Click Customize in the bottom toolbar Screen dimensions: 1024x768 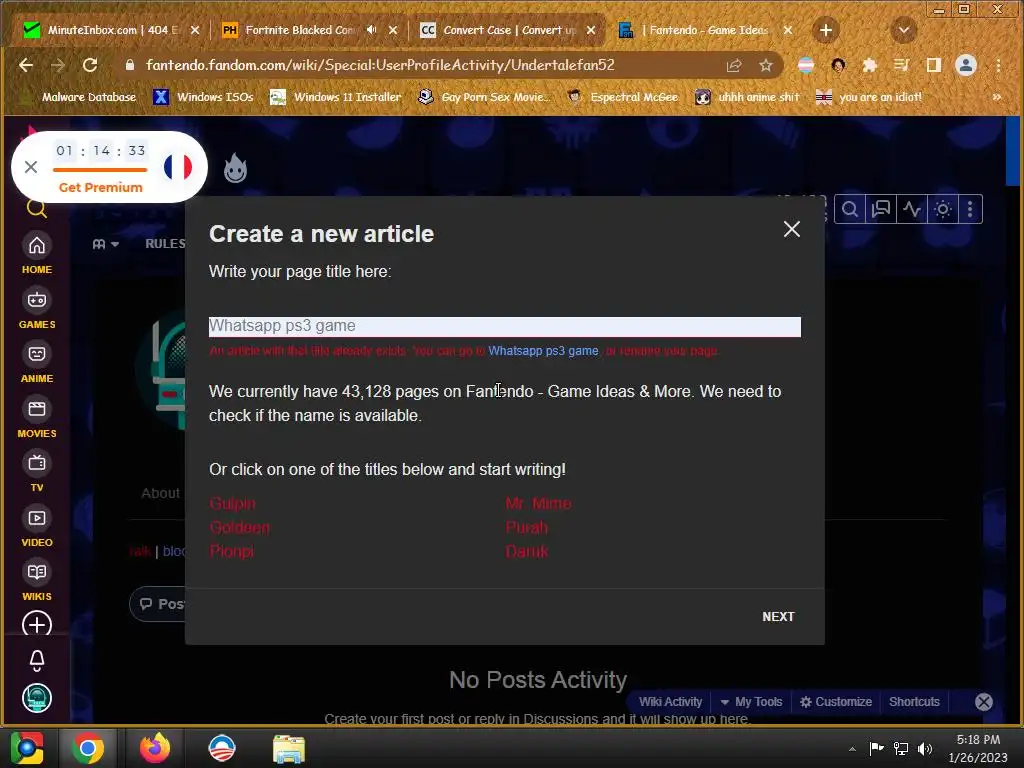tap(836, 702)
